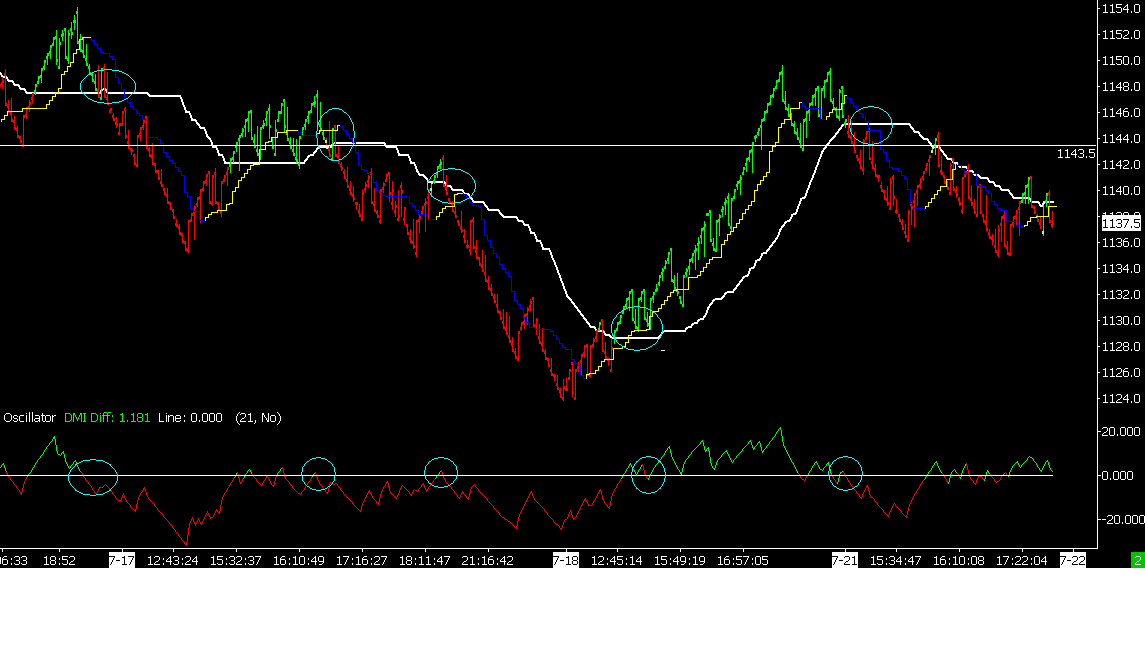Screen dimensions: 1145x672
Task: Click the 15:49:19 time axis label
Action: pos(679,561)
